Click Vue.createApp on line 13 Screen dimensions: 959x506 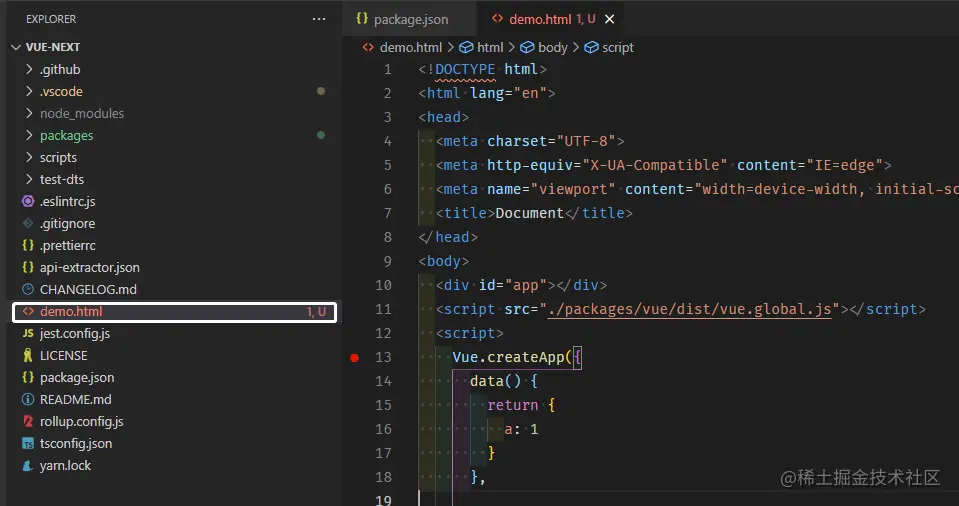pyautogui.click(x=509, y=357)
